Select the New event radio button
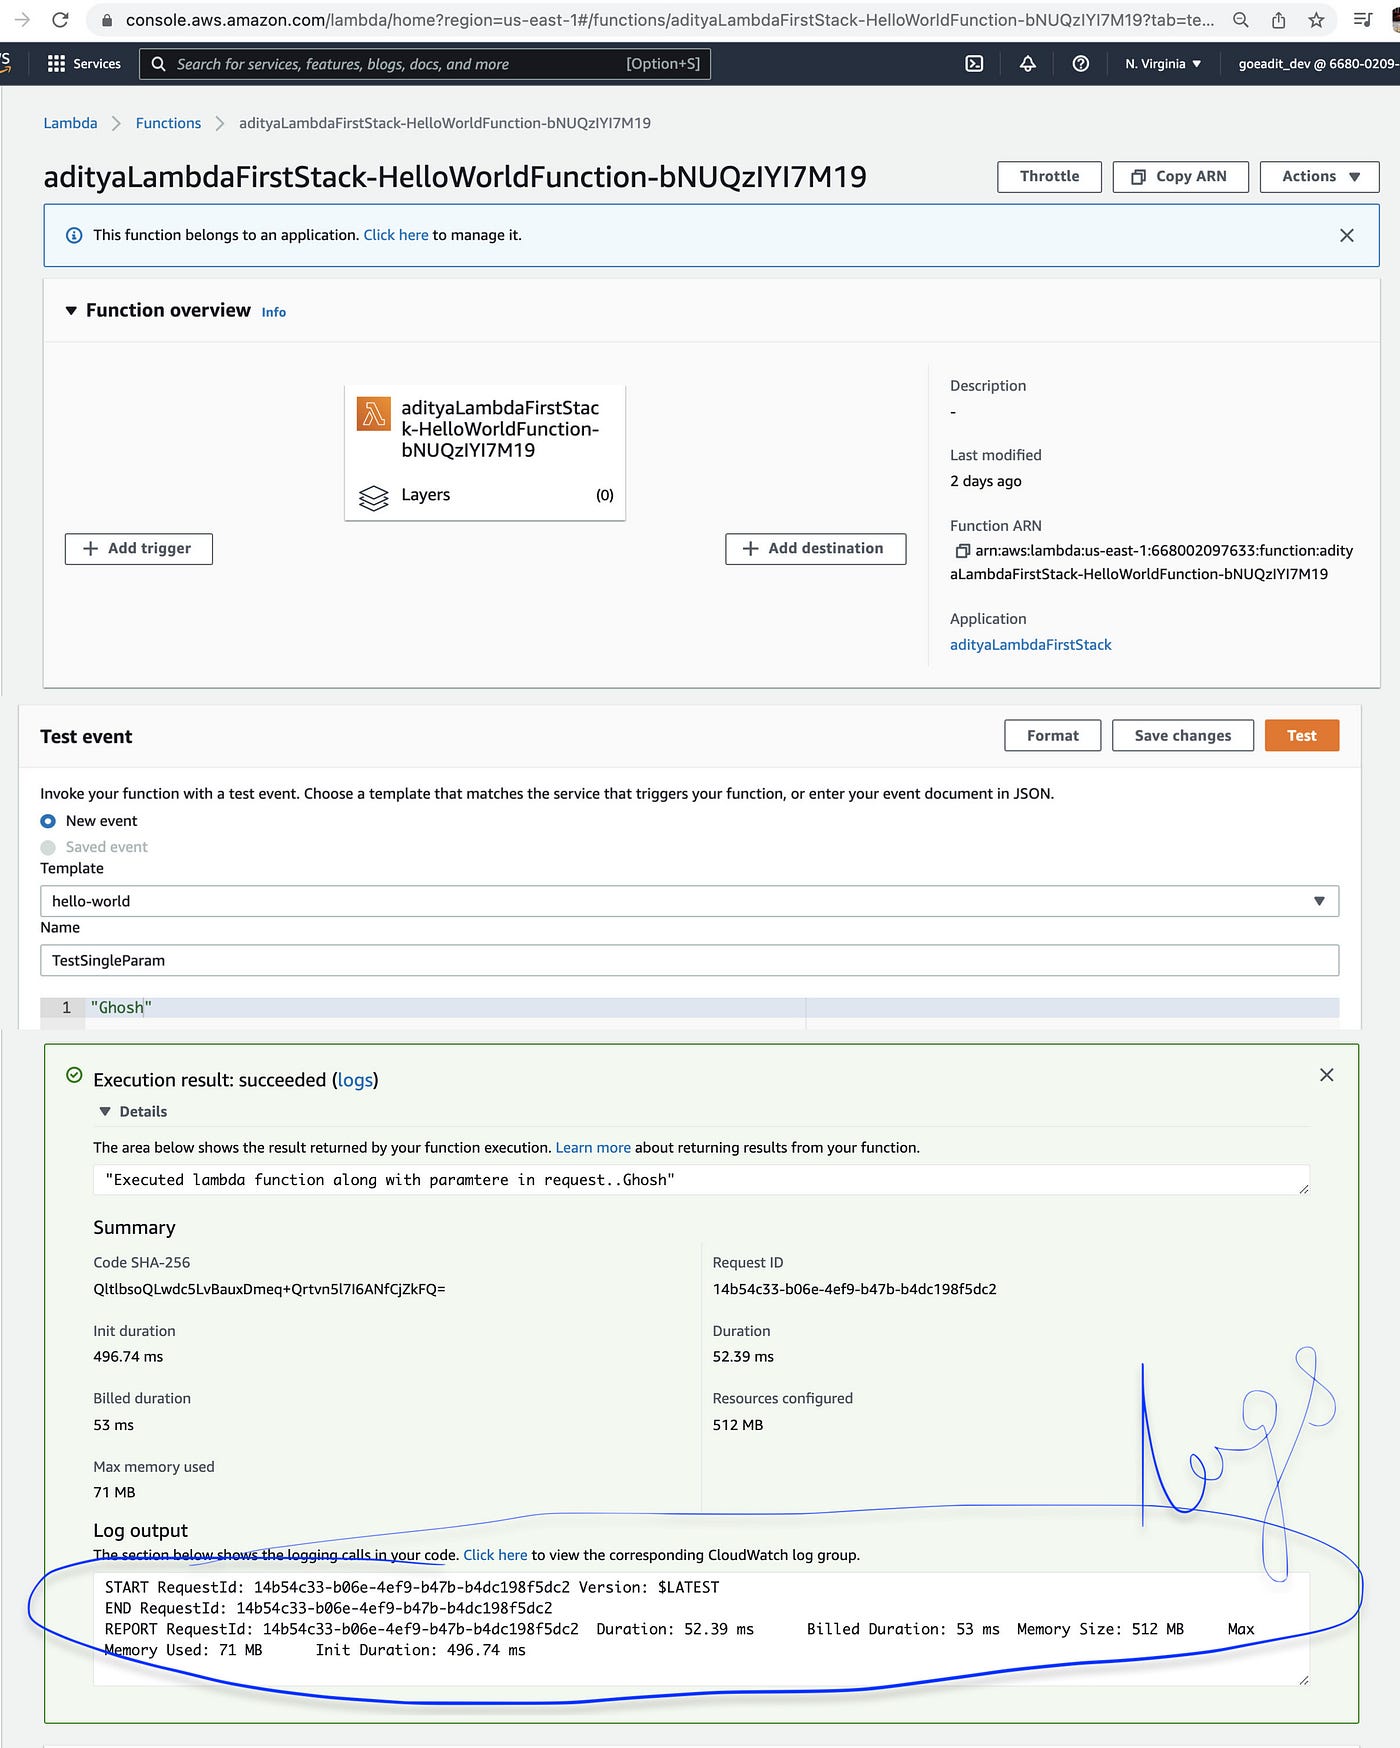 pyautogui.click(x=48, y=821)
